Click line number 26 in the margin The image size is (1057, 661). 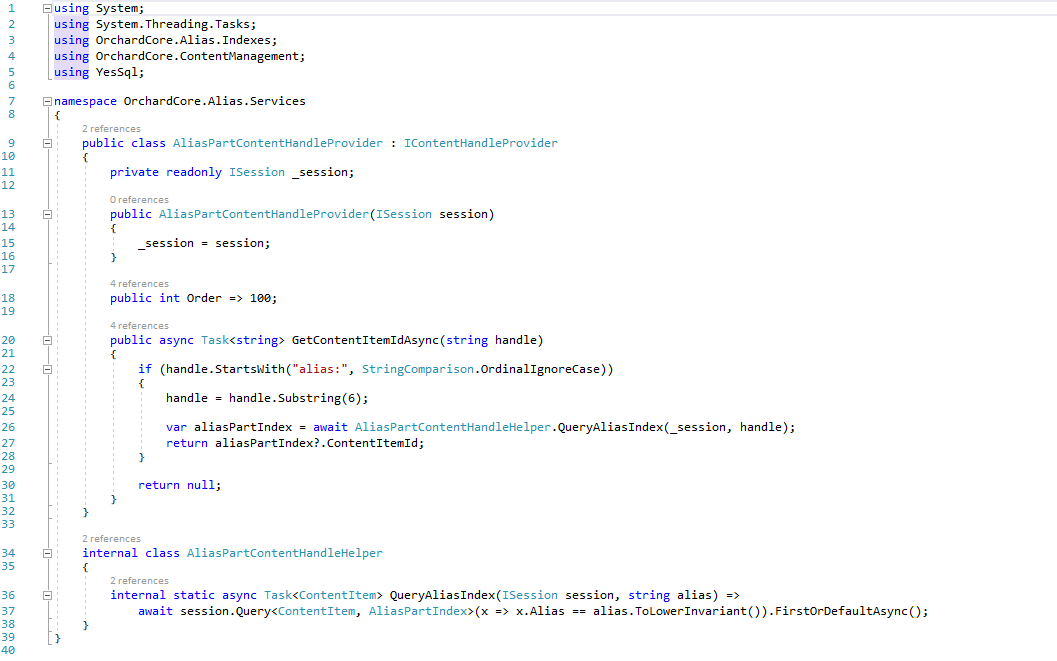[8, 427]
